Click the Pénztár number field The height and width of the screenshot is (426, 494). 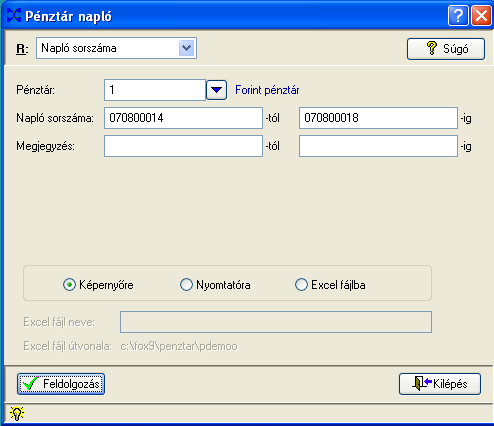coord(155,90)
